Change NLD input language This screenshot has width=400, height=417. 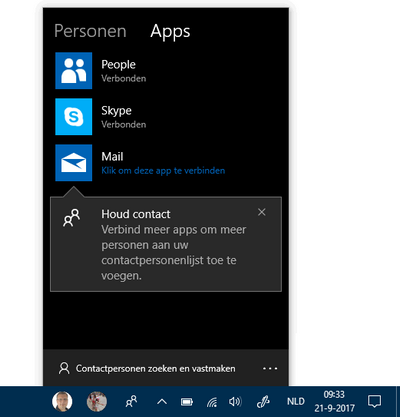(x=296, y=401)
